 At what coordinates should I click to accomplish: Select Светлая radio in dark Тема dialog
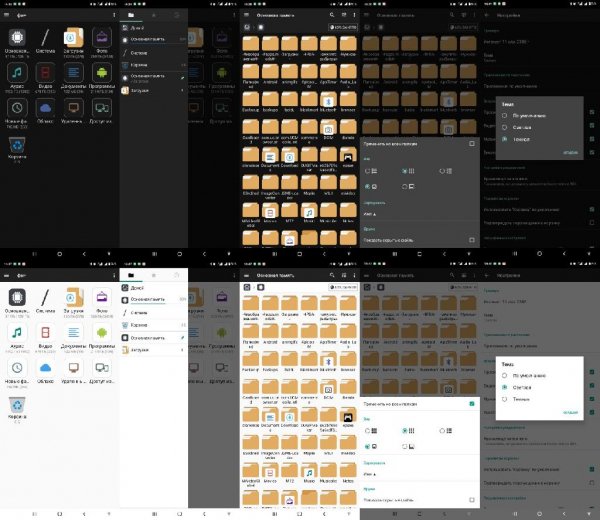coord(504,127)
